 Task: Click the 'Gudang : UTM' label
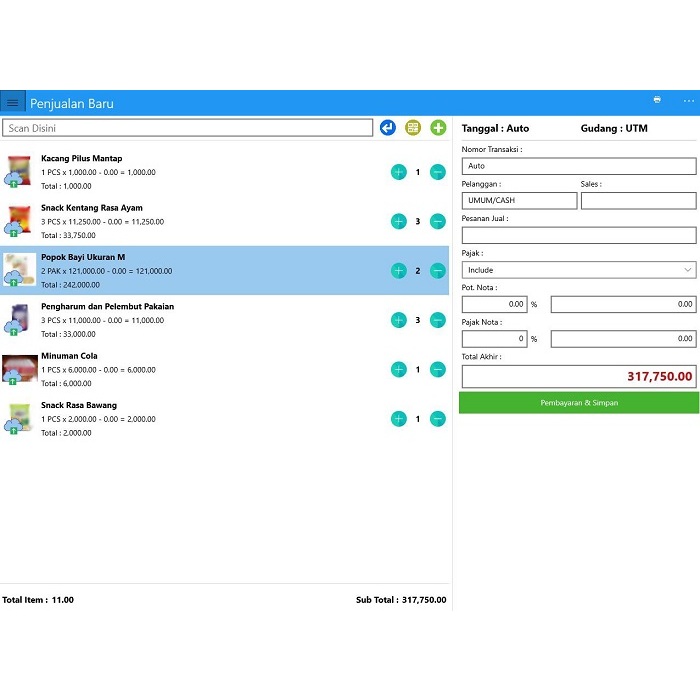(x=614, y=128)
